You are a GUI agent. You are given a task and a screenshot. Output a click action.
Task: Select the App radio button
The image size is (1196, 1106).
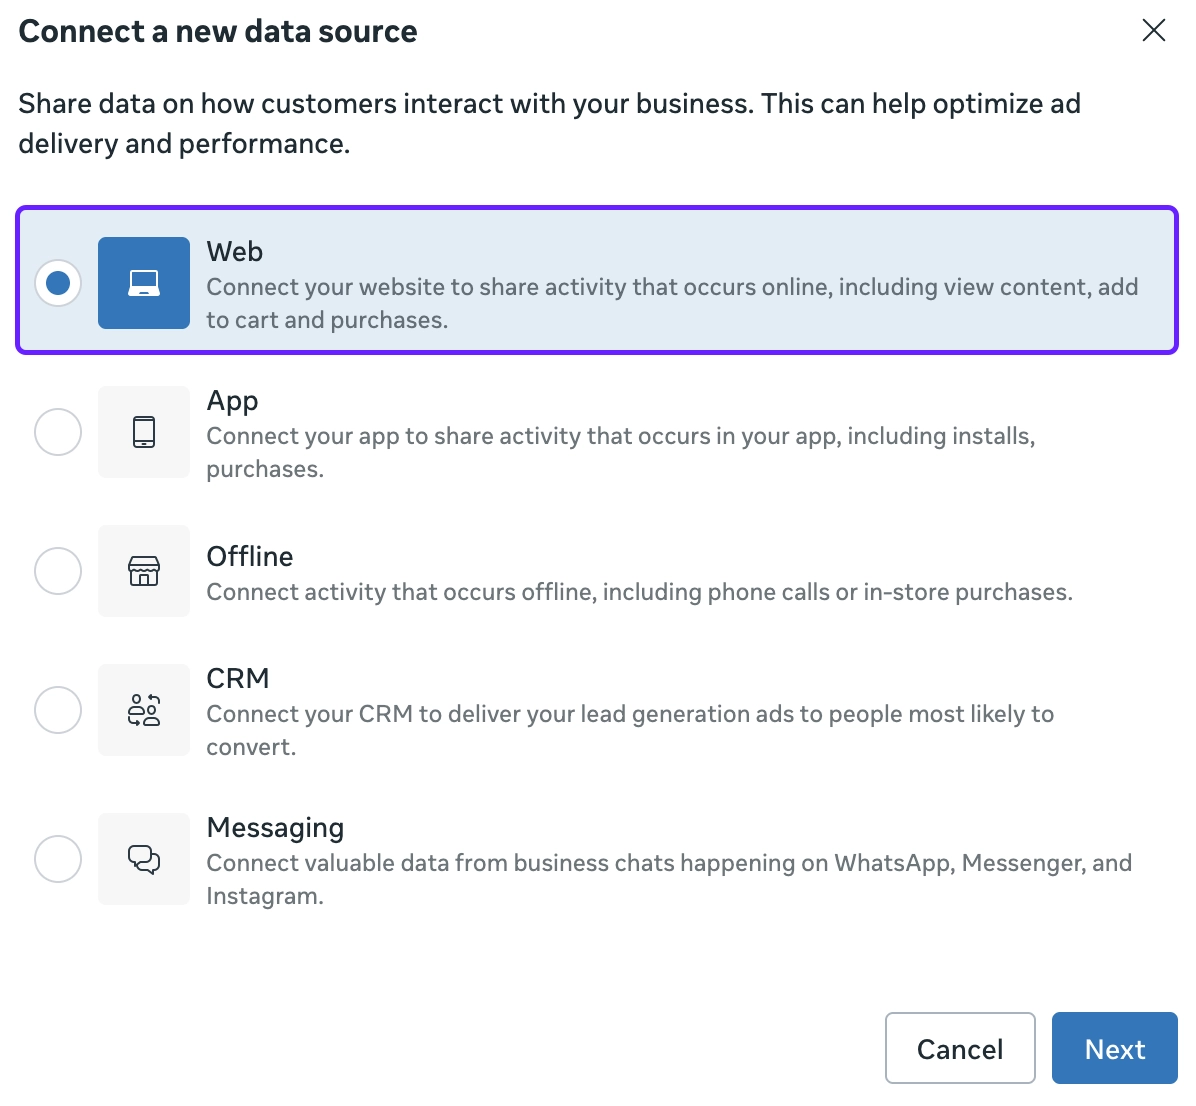[58, 431]
